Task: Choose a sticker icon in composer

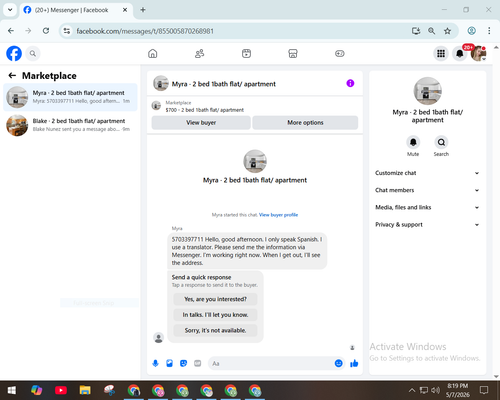Action: tap(183, 363)
